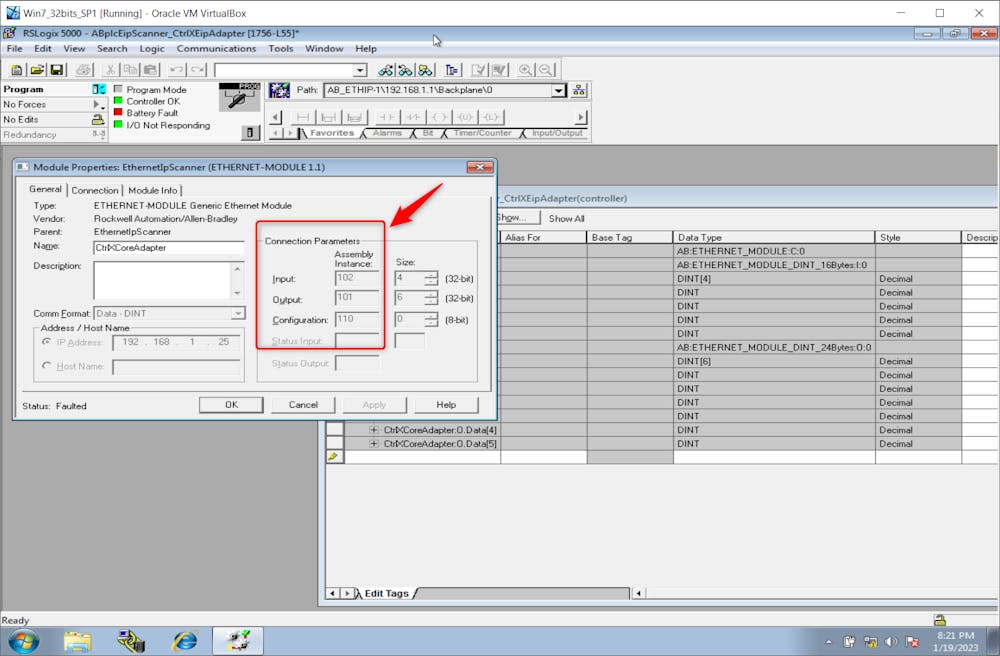Image resolution: width=1000 pixels, height=656 pixels.
Task: Select the Timer/Counter instruction tab
Action: [482, 133]
